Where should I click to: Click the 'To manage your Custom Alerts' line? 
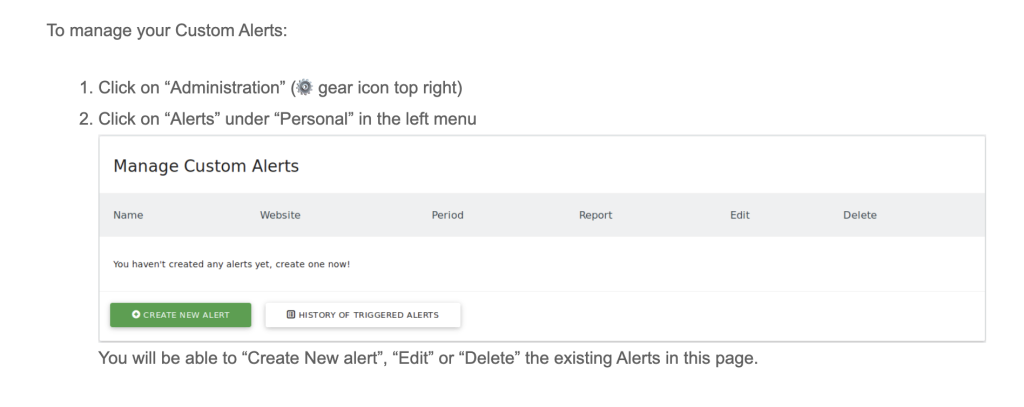pyautogui.click(x=166, y=30)
